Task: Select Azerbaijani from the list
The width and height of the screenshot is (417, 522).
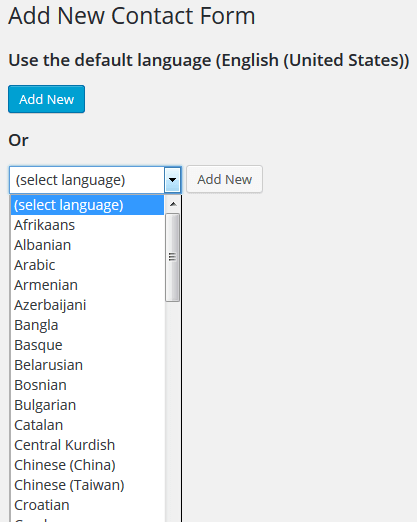Action: coord(88,305)
